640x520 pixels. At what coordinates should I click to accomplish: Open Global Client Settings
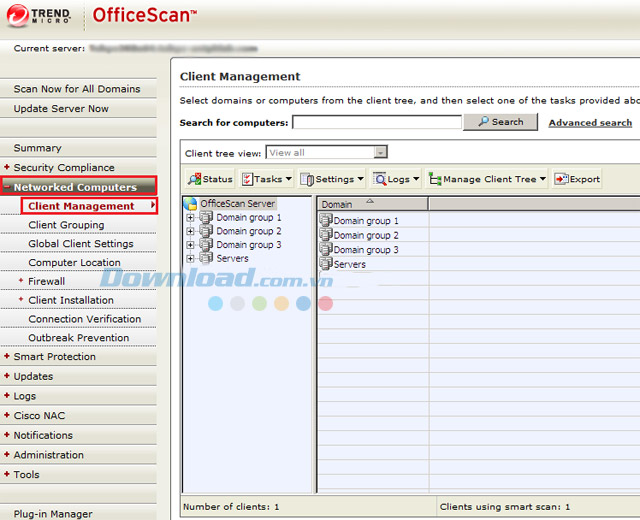click(81, 244)
